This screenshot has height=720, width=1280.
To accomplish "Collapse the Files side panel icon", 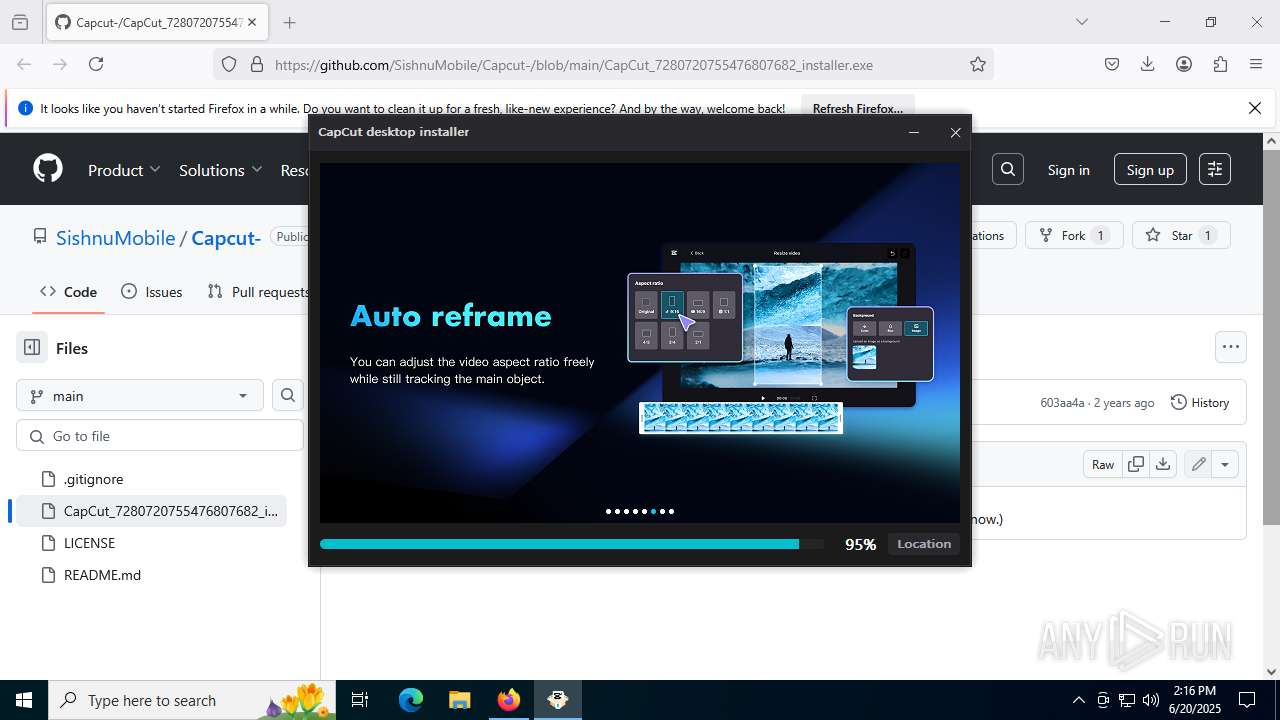I will point(32,348).
